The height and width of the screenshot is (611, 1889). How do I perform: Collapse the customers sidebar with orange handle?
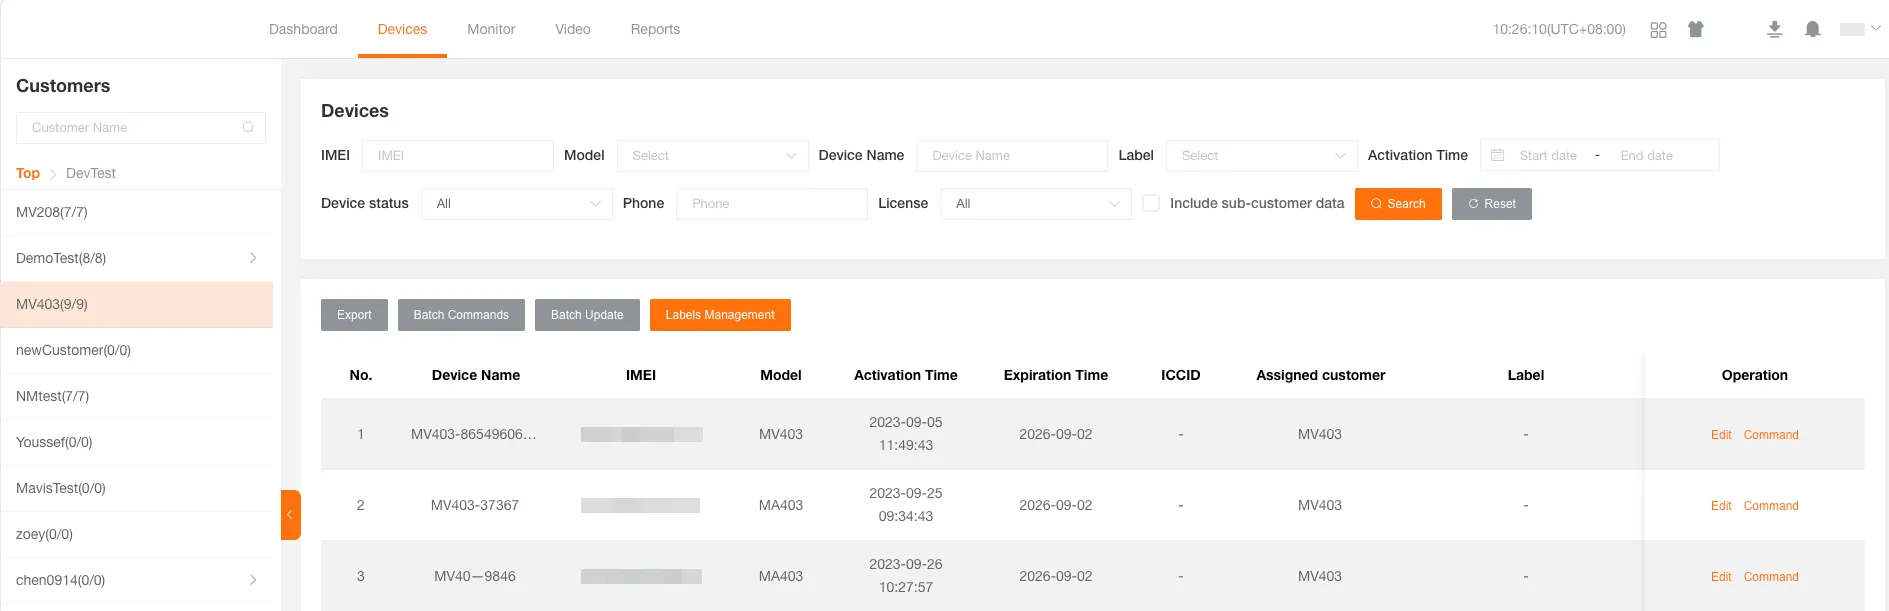[x=290, y=515]
